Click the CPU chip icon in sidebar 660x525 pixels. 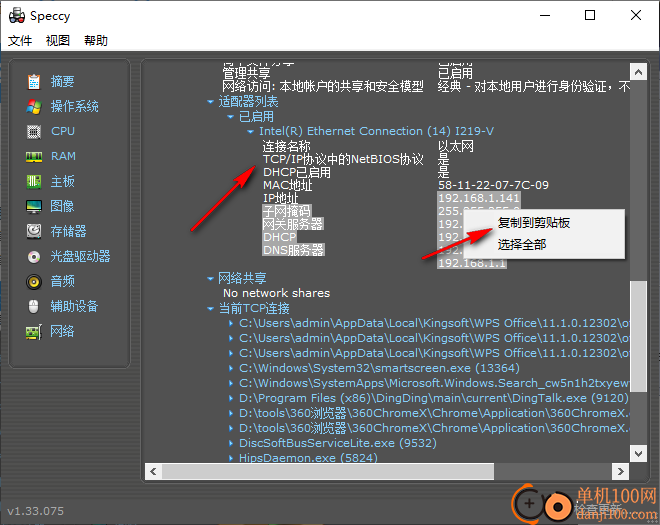[x=34, y=131]
